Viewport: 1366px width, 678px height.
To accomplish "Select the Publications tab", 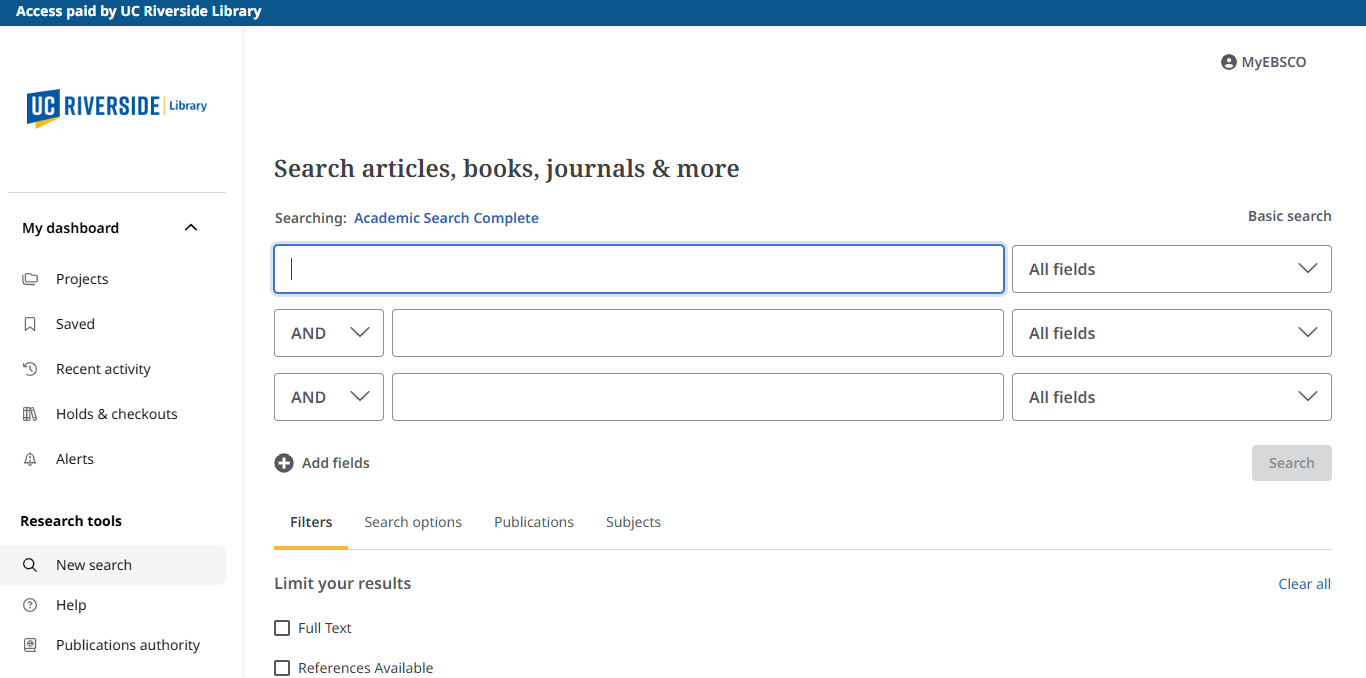I will tap(534, 521).
